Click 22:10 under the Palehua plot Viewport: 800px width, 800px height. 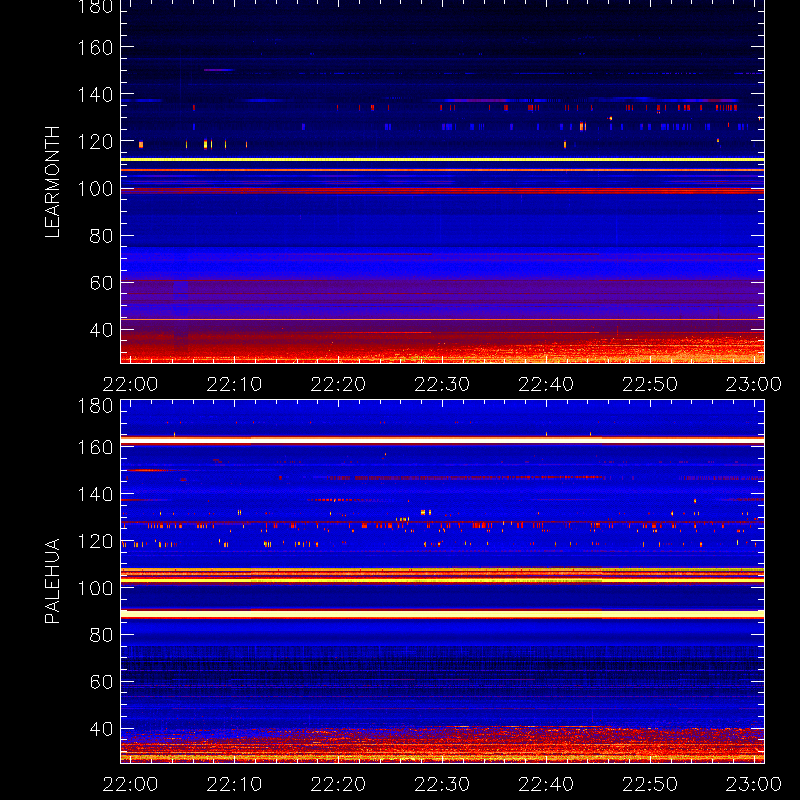[234, 784]
